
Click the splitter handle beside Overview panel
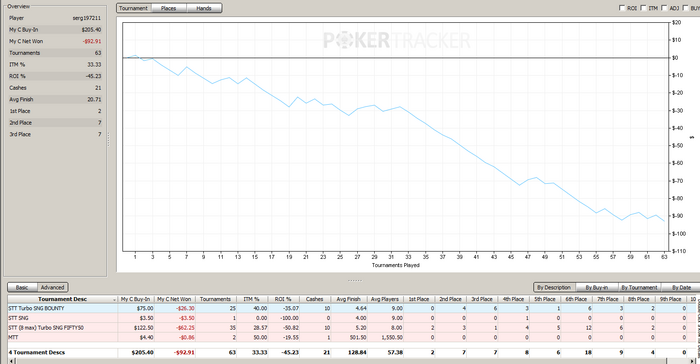108,139
